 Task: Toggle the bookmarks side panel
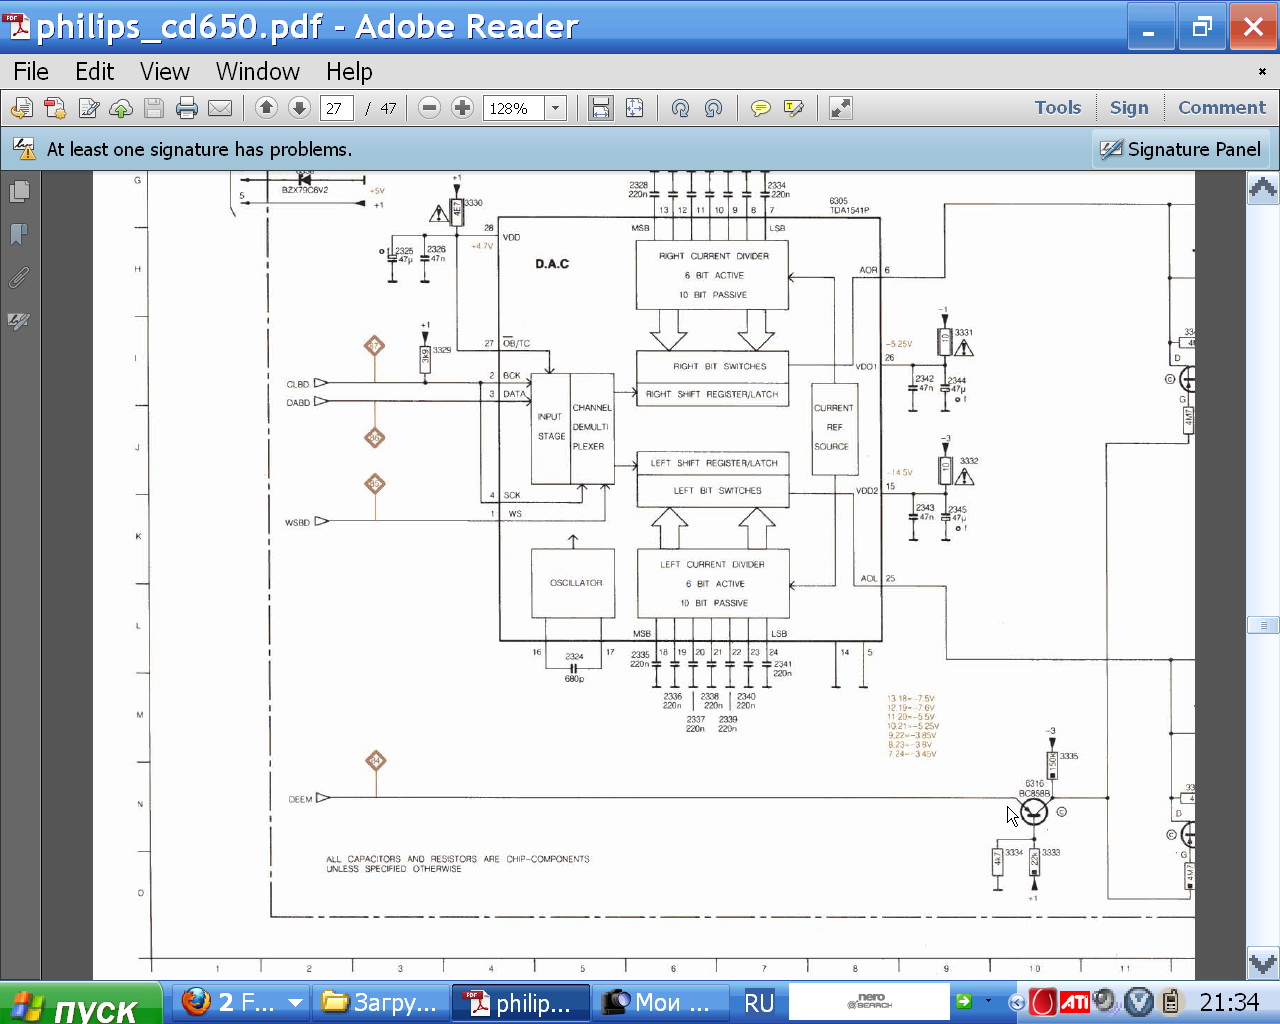[x=19, y=234]
